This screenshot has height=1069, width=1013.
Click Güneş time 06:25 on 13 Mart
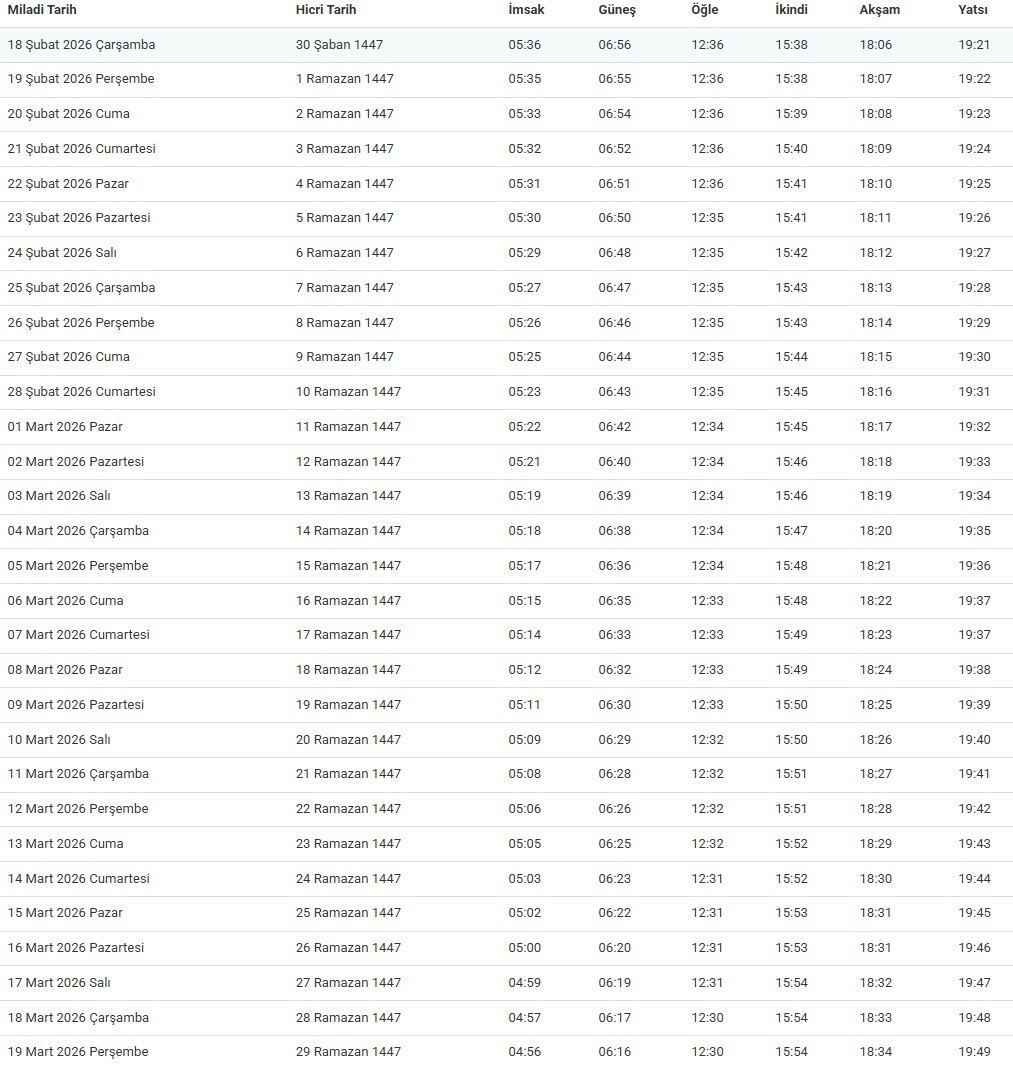point(615,844)
